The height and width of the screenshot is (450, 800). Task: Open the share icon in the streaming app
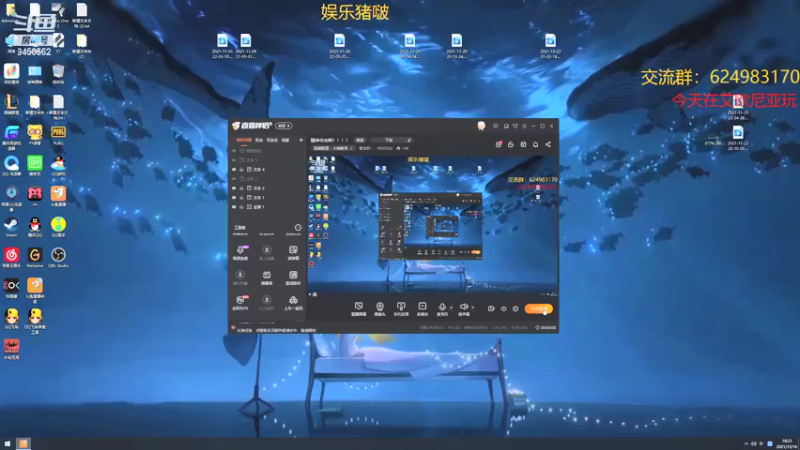point(548,144)
